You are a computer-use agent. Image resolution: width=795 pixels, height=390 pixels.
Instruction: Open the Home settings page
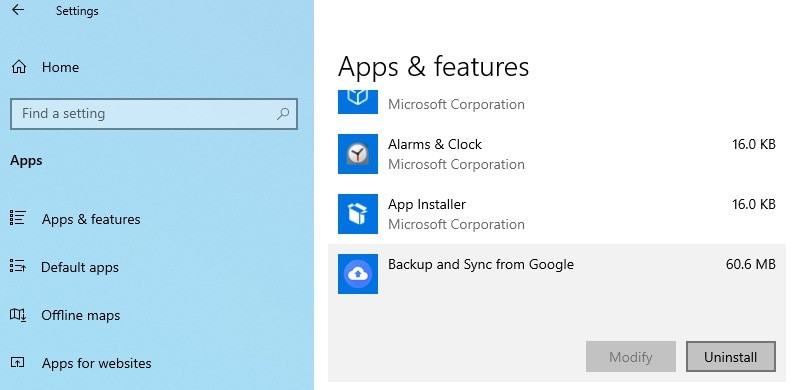[60, 67]
